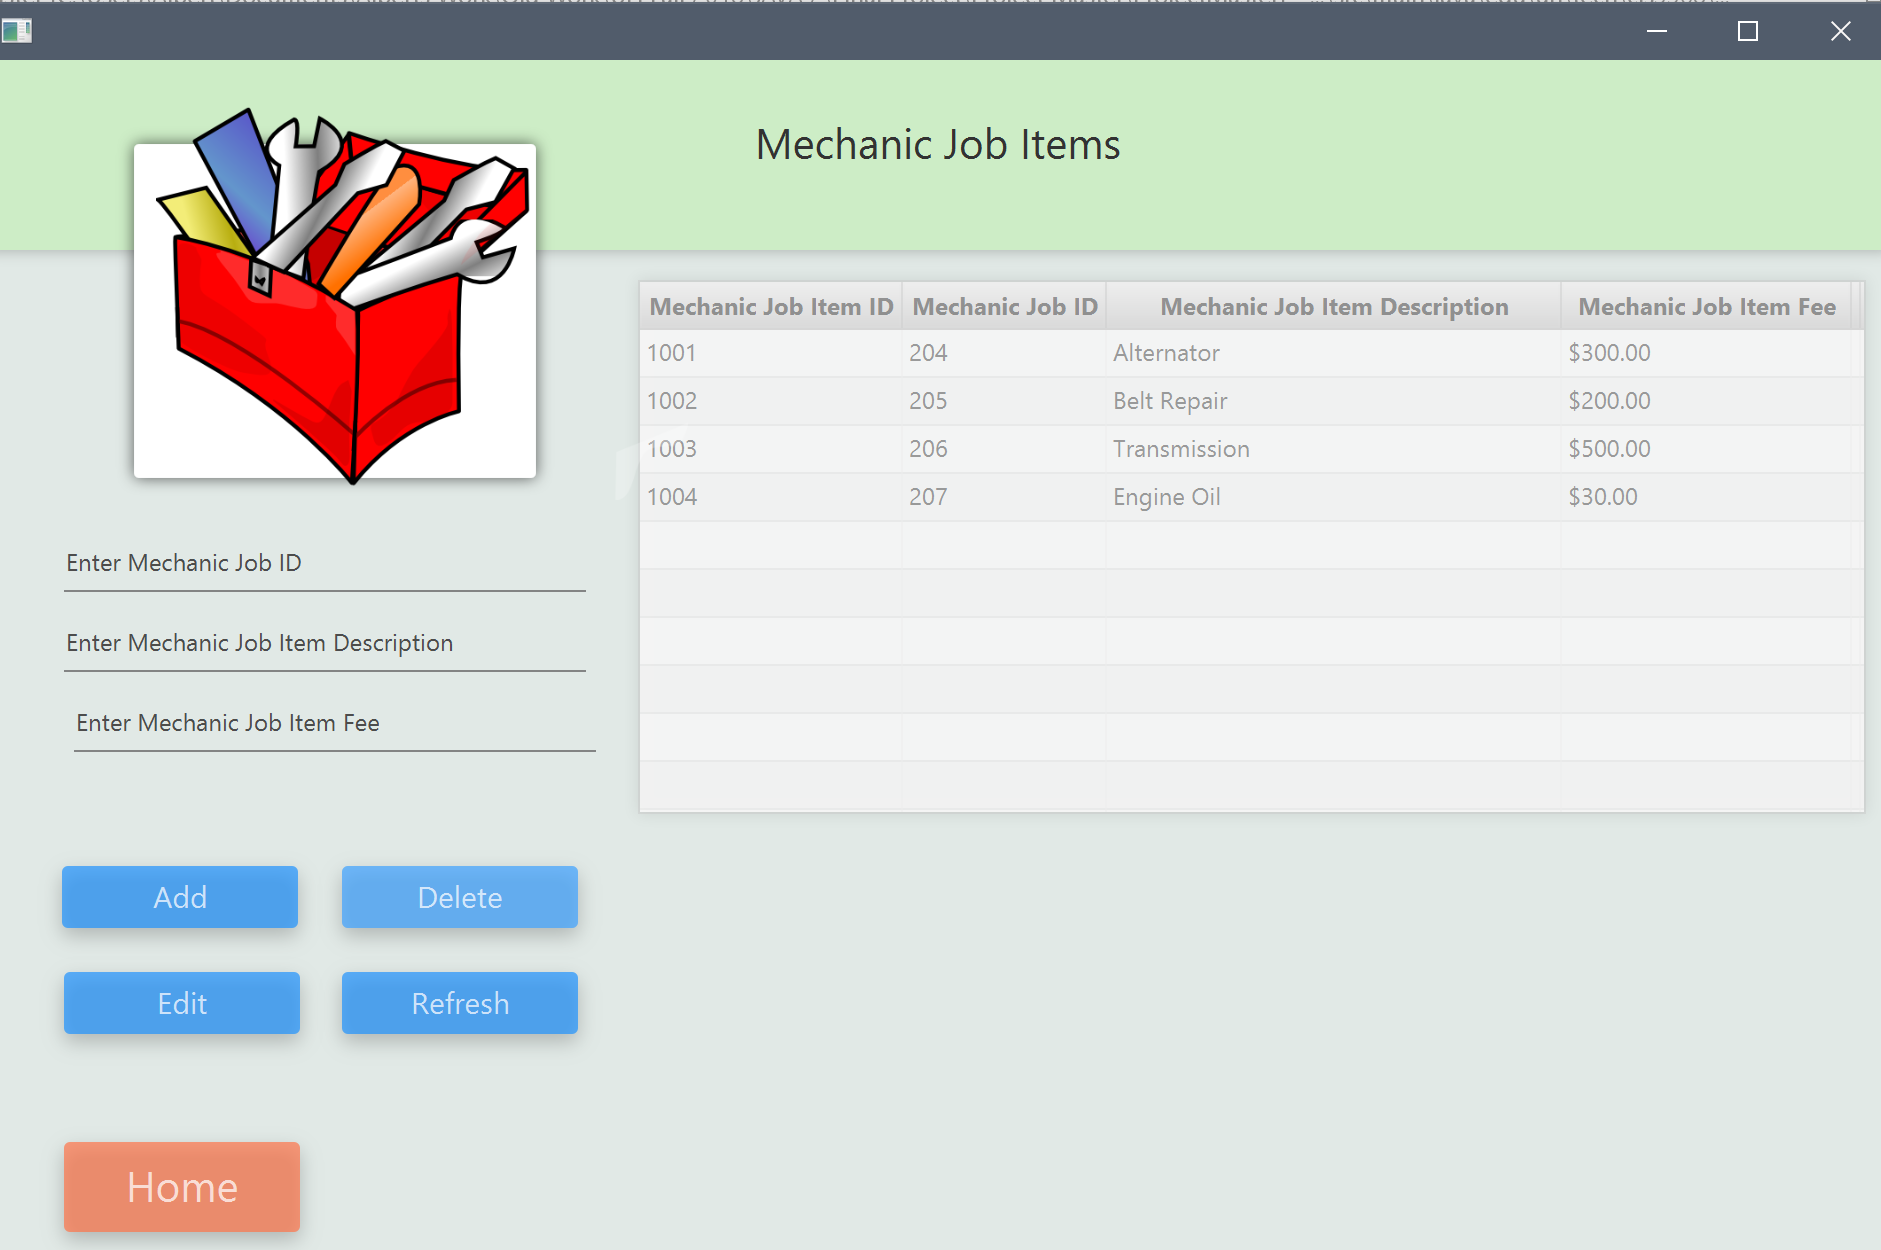
Task: Click the Transmission description cell
Action: (1334, 449)
